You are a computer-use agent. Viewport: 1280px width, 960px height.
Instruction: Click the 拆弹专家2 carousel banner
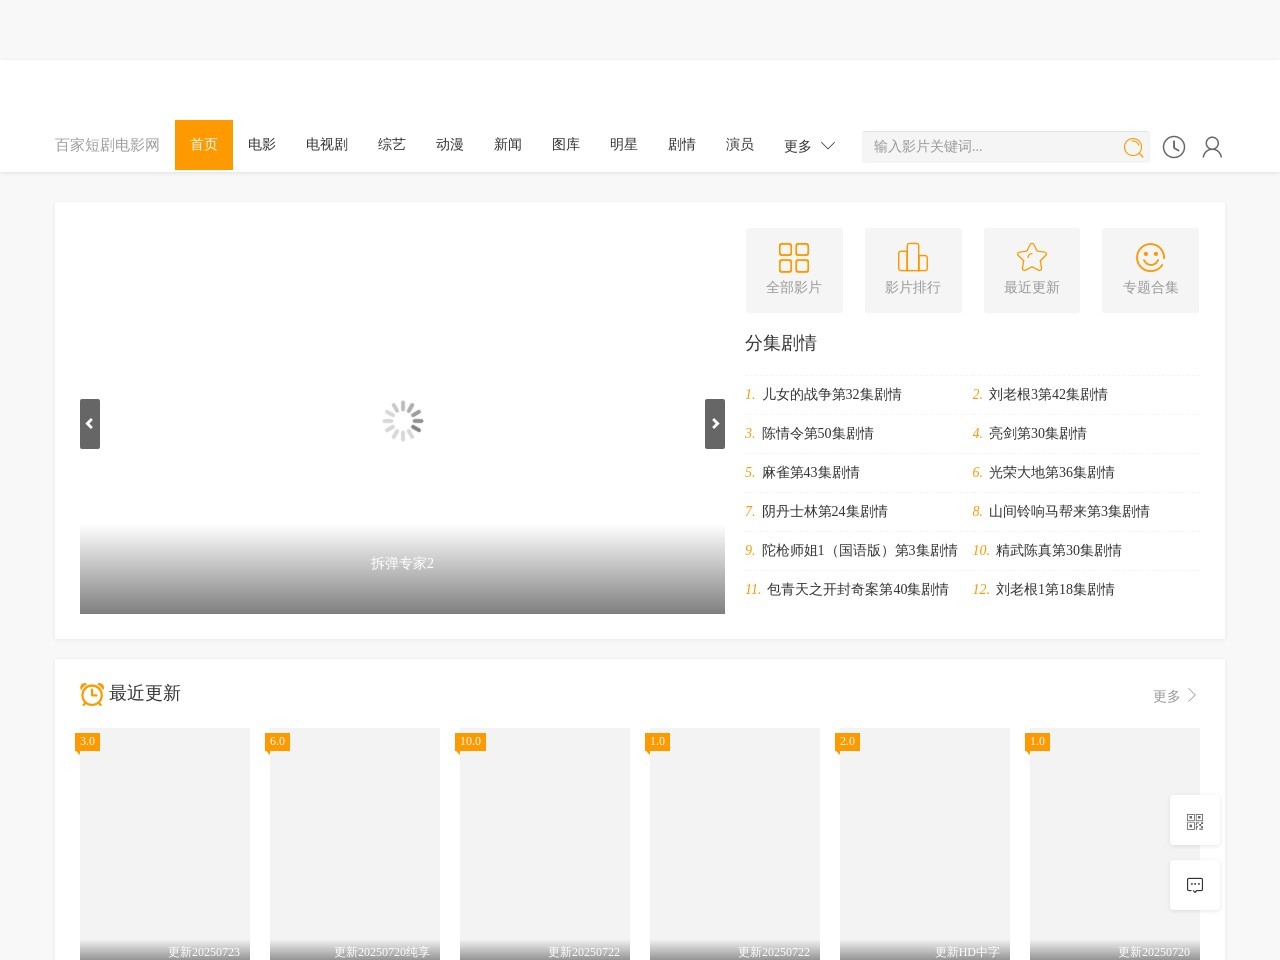coord(402,563)
